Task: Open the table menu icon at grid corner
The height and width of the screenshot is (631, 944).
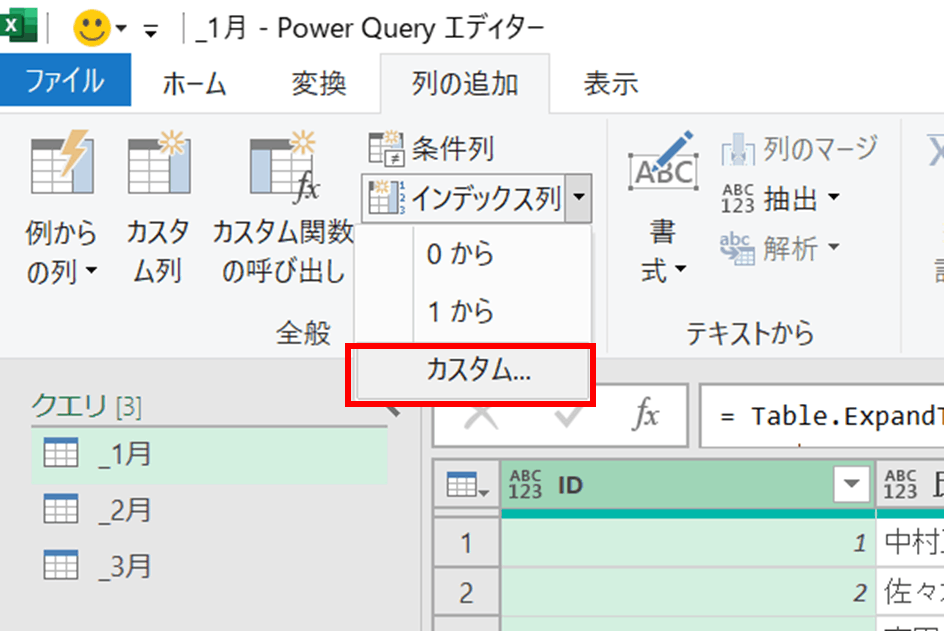Action: coord(467,485)
